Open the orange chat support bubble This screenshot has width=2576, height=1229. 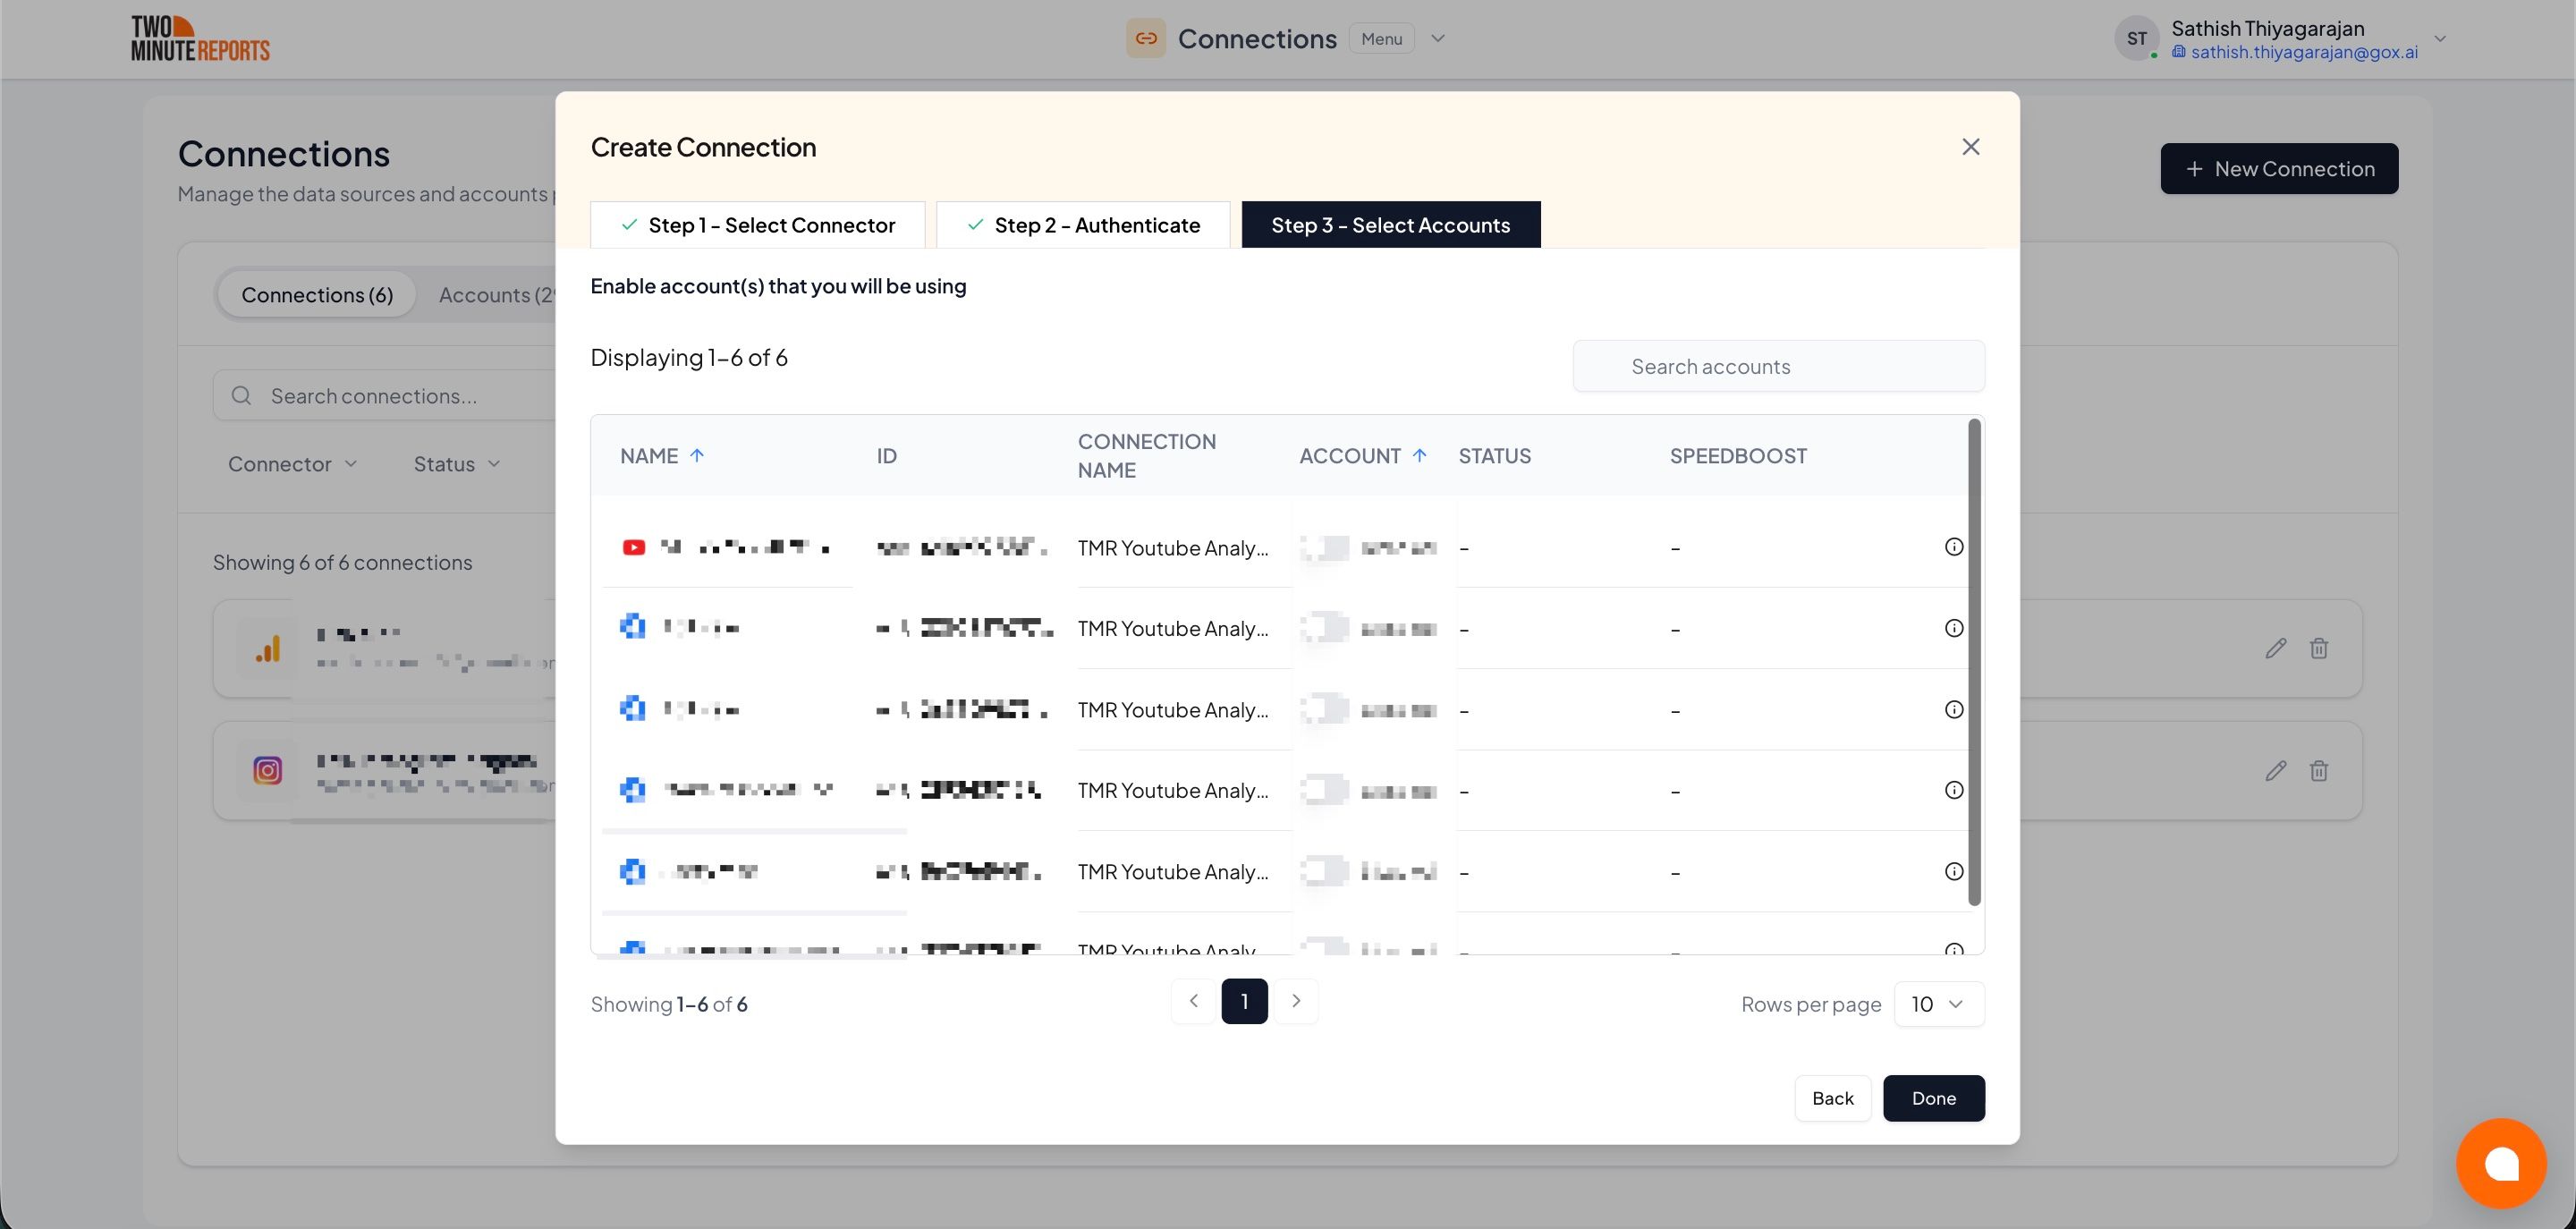2500,1163
